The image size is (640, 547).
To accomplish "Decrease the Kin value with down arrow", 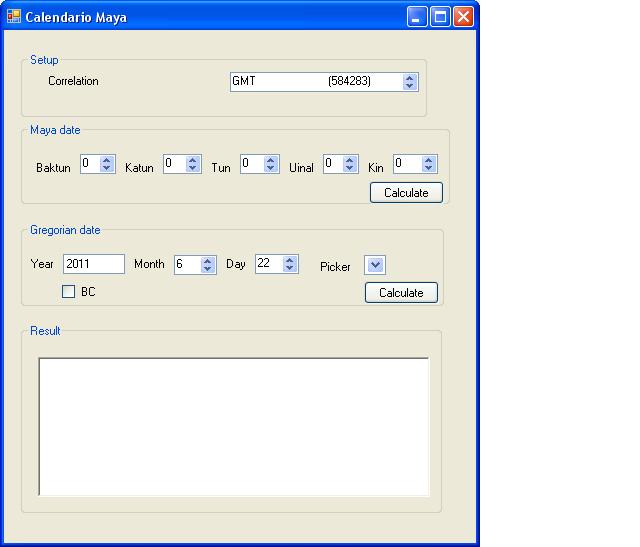I will pos(429,168).
